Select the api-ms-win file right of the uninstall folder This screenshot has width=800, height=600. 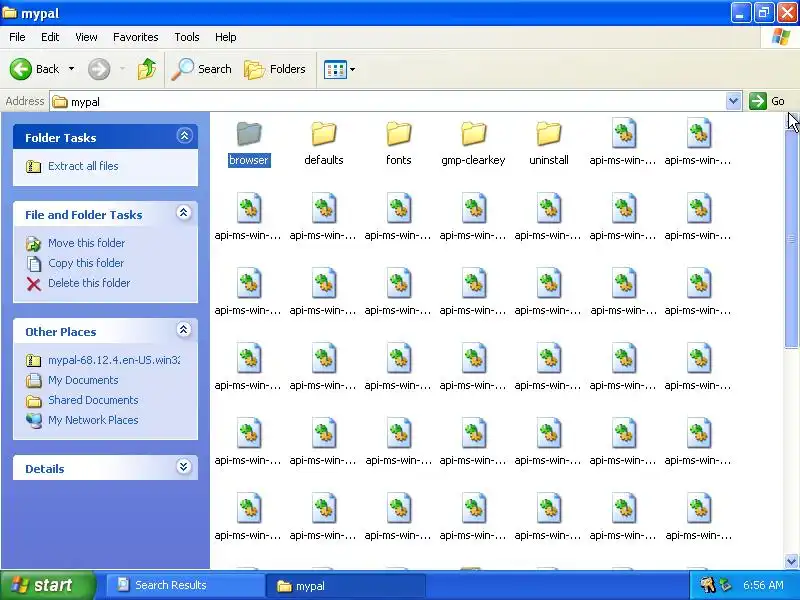point(623,134)
